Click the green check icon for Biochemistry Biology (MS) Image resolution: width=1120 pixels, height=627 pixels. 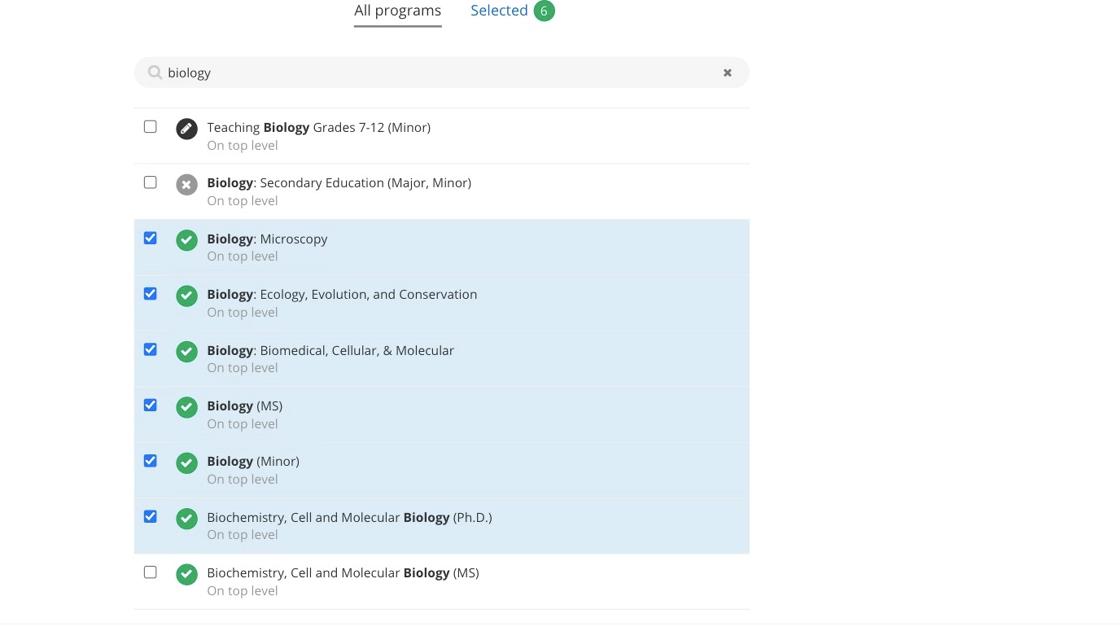click(x=186, y=574)
